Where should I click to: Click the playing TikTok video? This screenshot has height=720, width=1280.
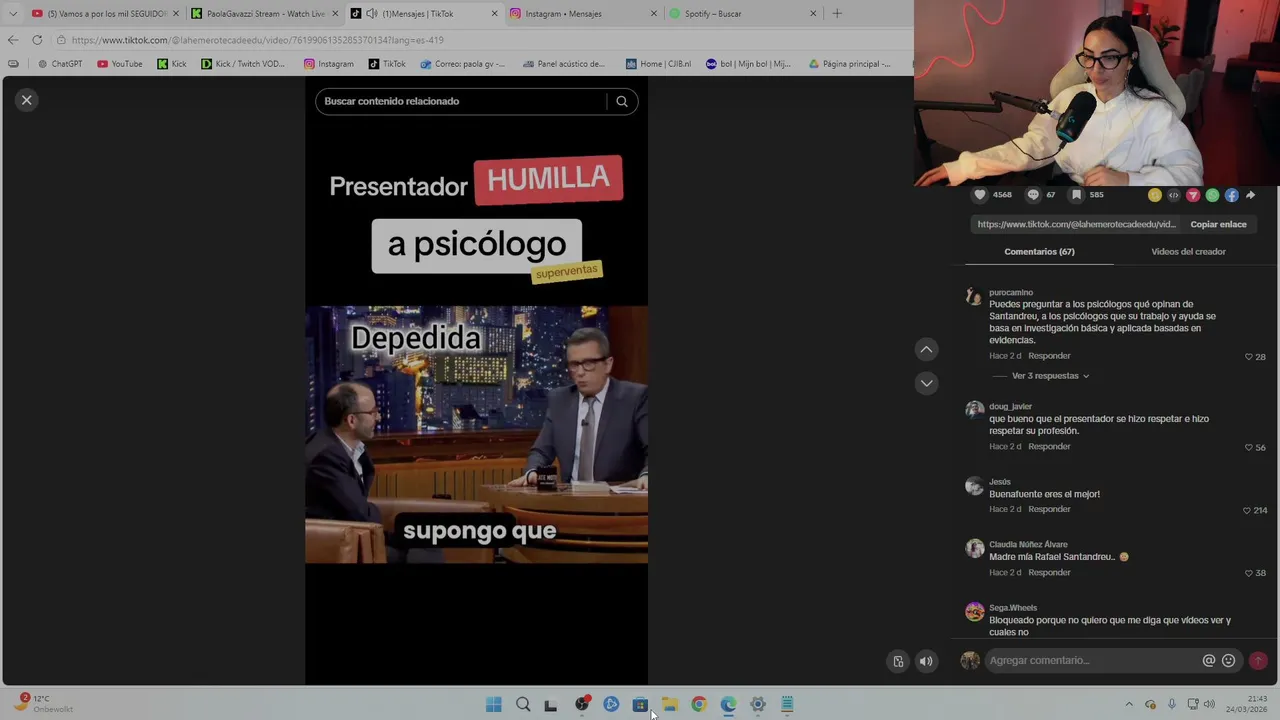click(476, 435)
